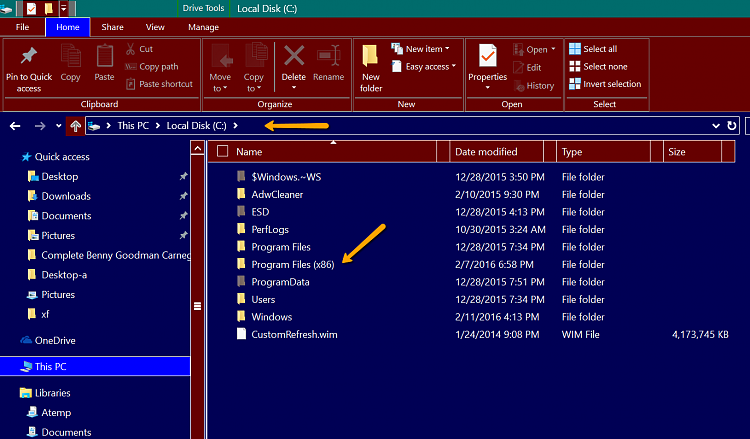Open the Manage ribbon tab

[x=203, y=27]
